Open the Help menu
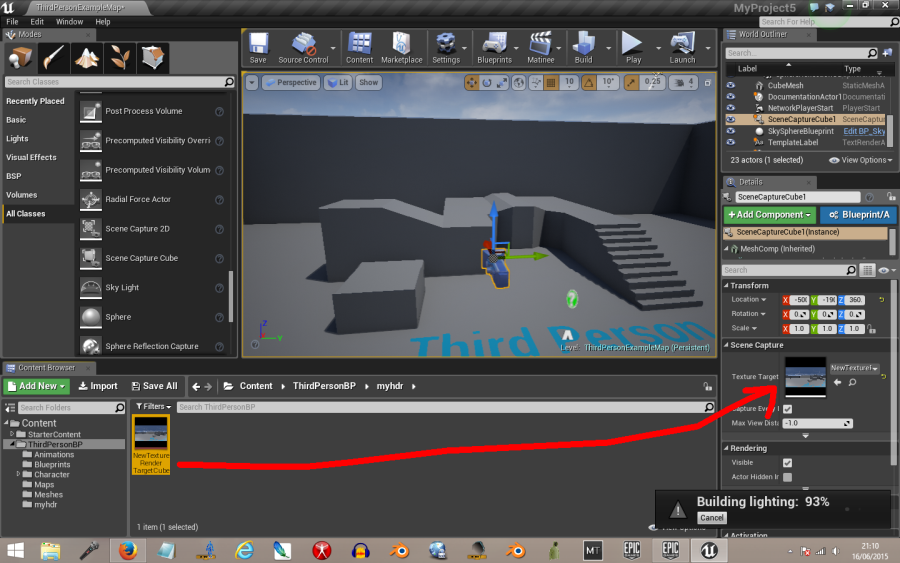The width and height of the screenshot is (900, 563). point(103,22)
